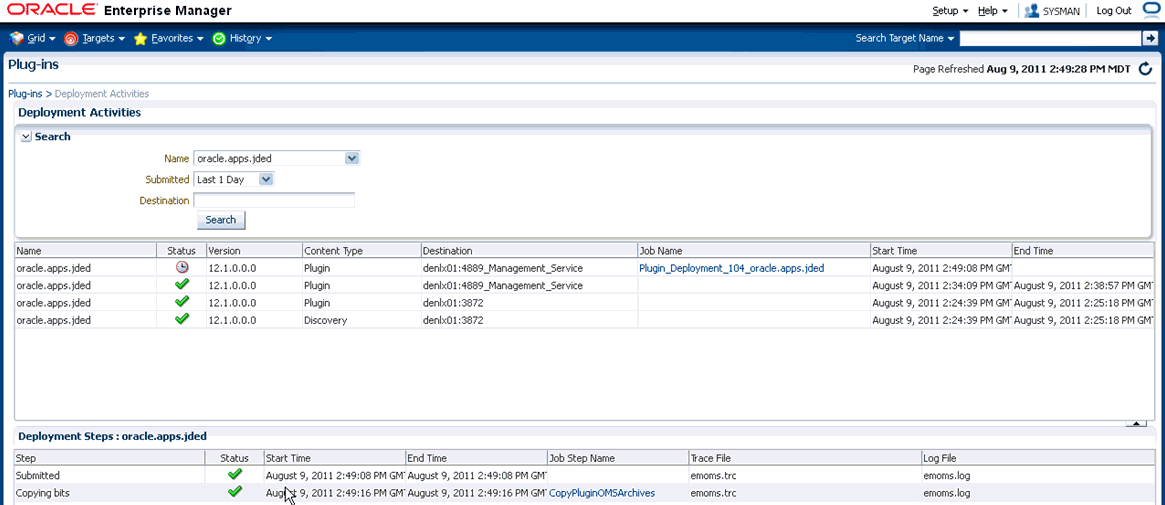This screenshot has width=1165, height=505.
Task: Open the Submitted time range dropdown
Action: click(267, 179)
